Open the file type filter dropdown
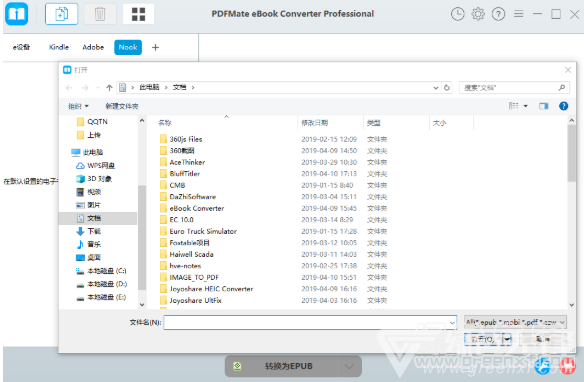The image size is (584, 382). click(515, 322)
